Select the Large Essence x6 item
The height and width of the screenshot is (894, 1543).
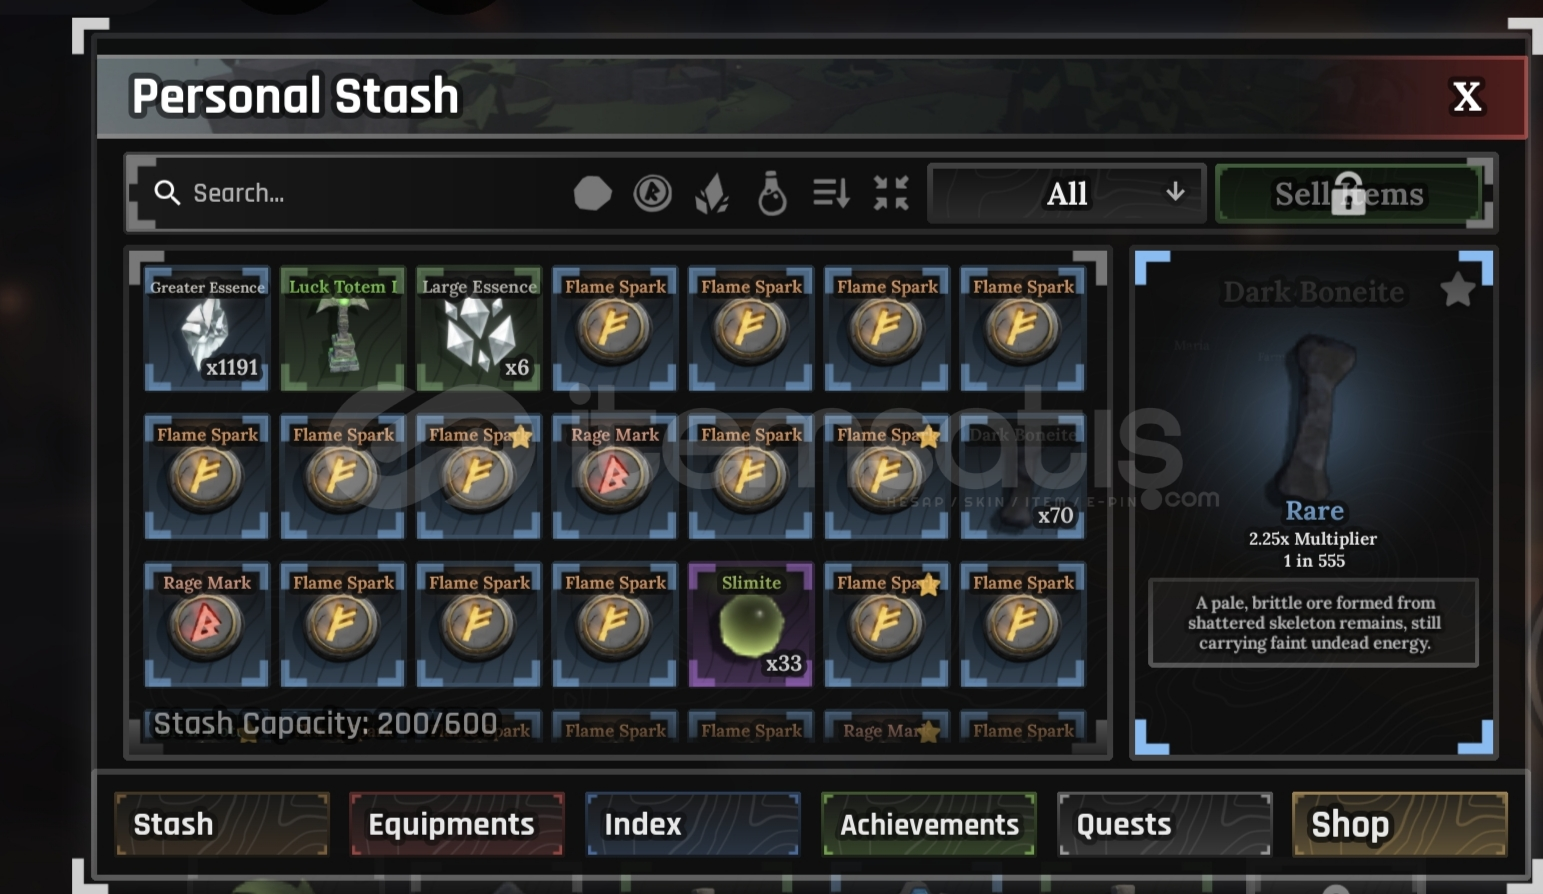[479, 328]
